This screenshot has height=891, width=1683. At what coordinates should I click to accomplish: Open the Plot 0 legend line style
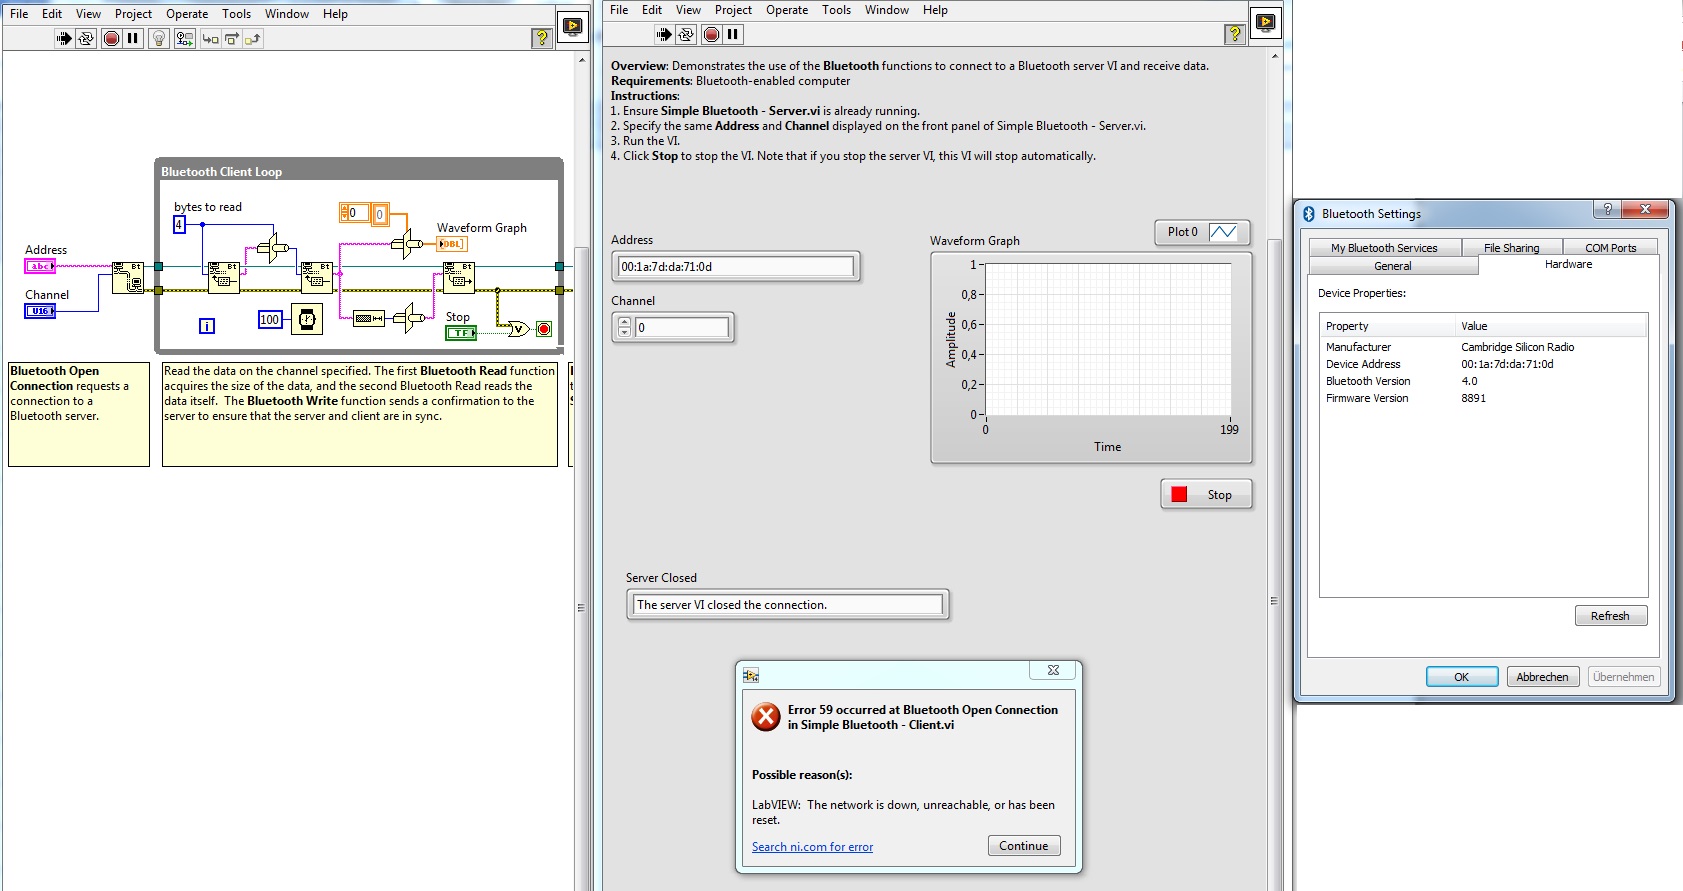click(x=1223, y=232)
